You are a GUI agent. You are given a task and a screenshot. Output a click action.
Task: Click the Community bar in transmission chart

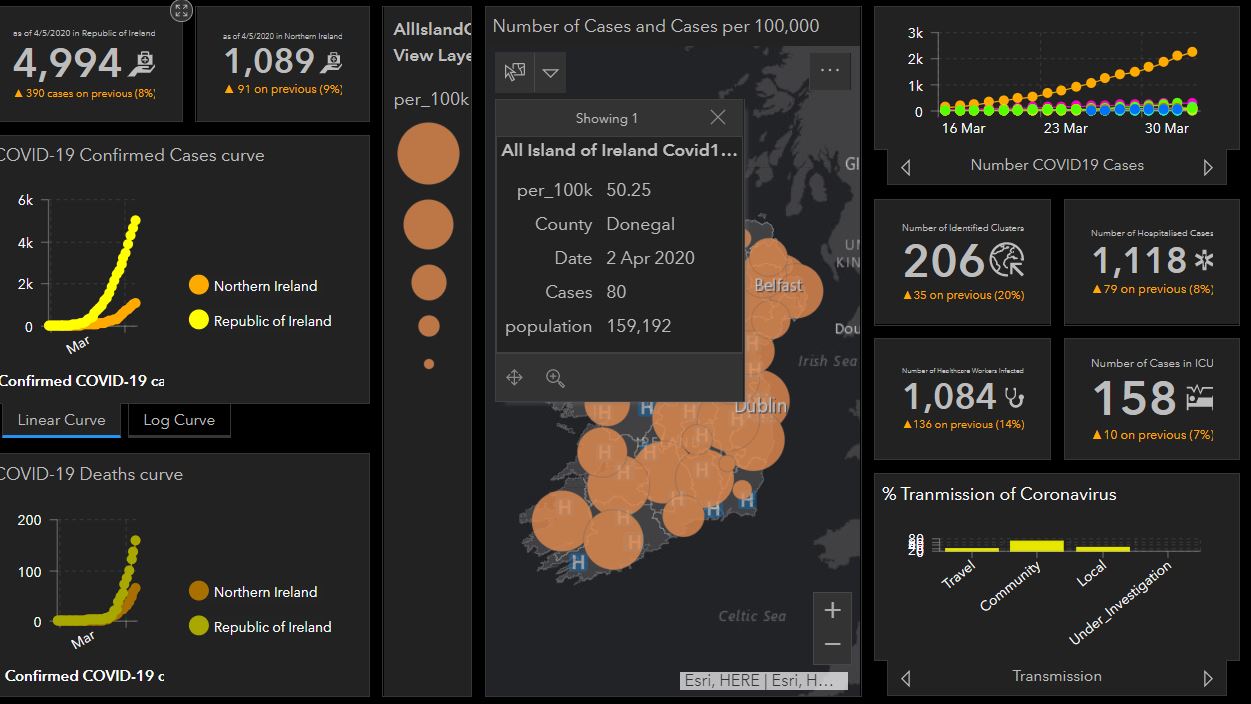(1036, 546)
